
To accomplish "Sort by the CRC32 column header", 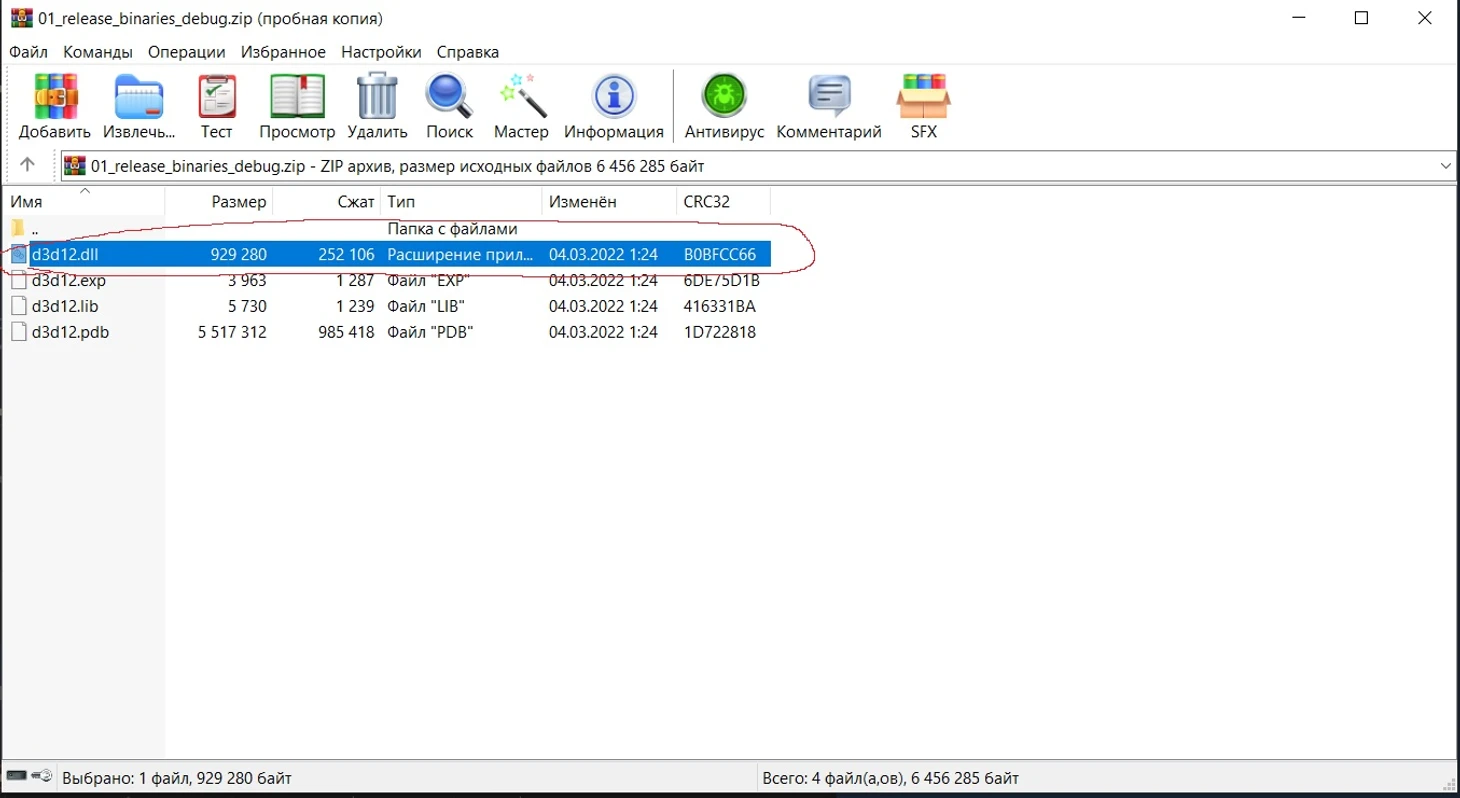I will pos(706,202).
